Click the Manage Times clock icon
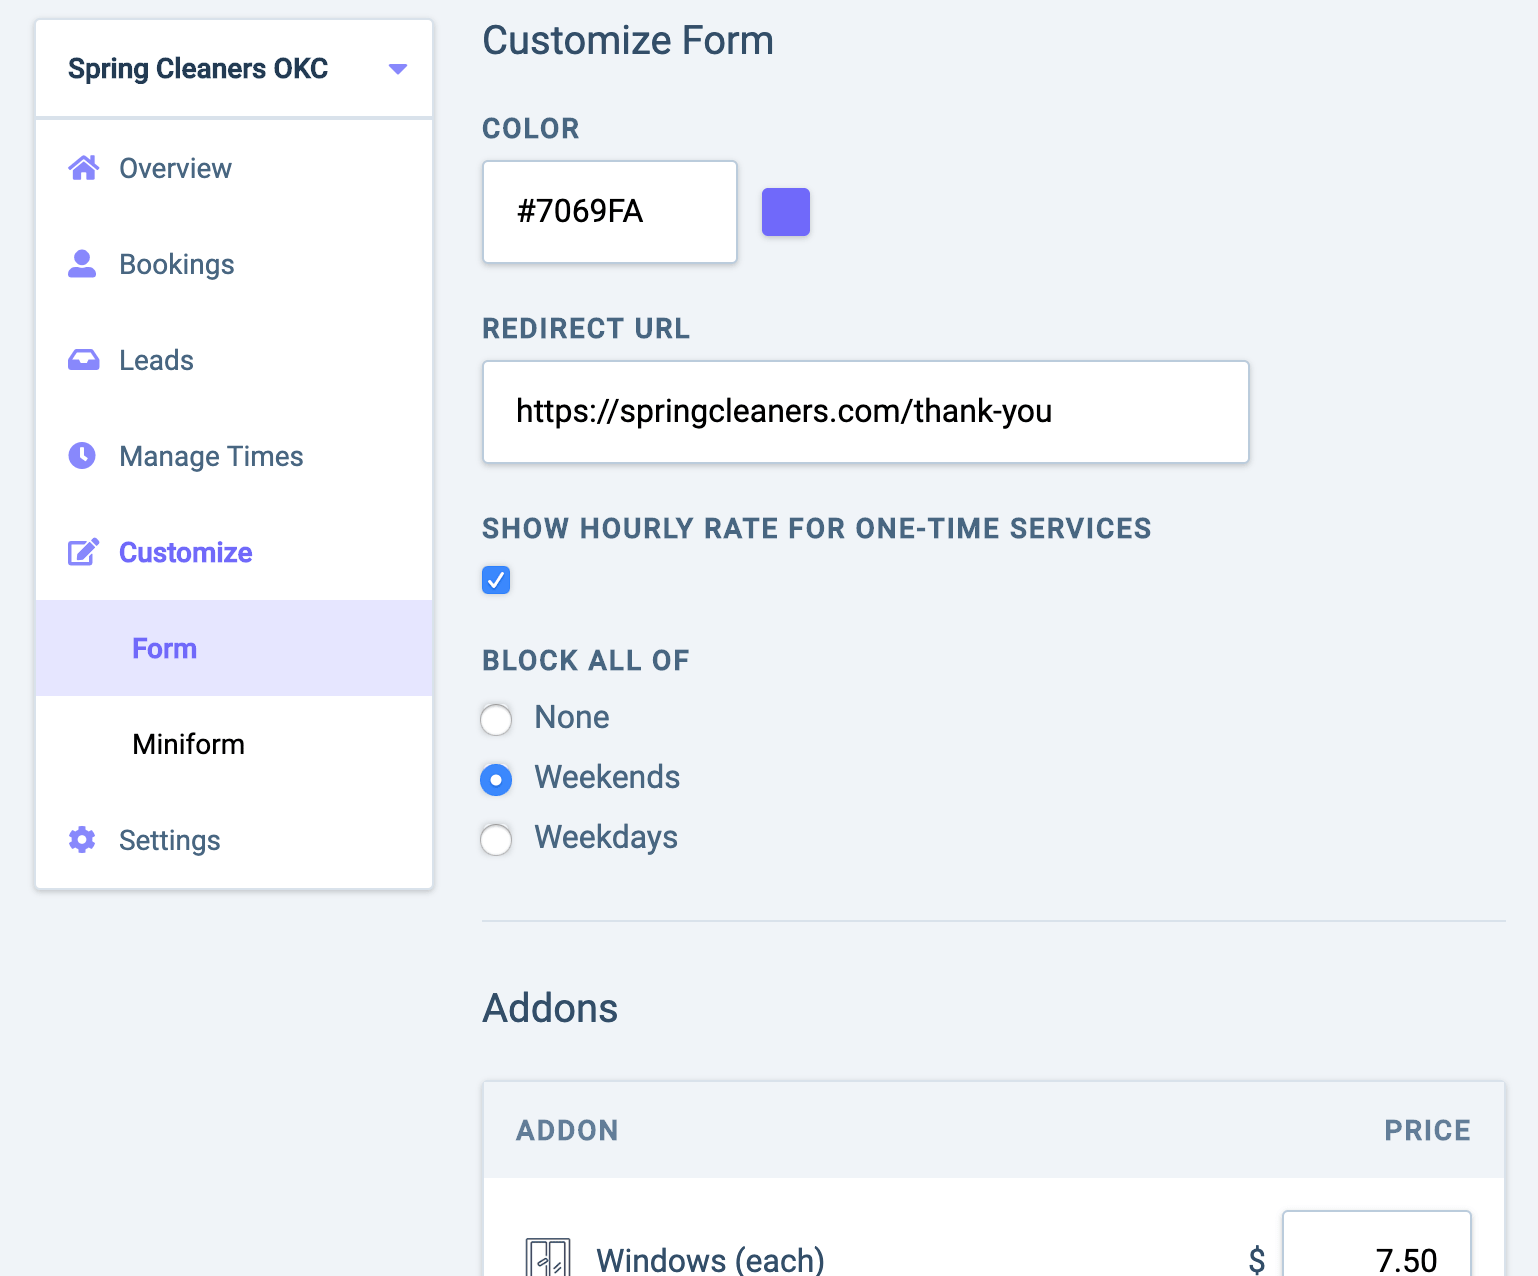Image resolution: width=1538 pixels, height=1276 pixels. coord(82,456)
